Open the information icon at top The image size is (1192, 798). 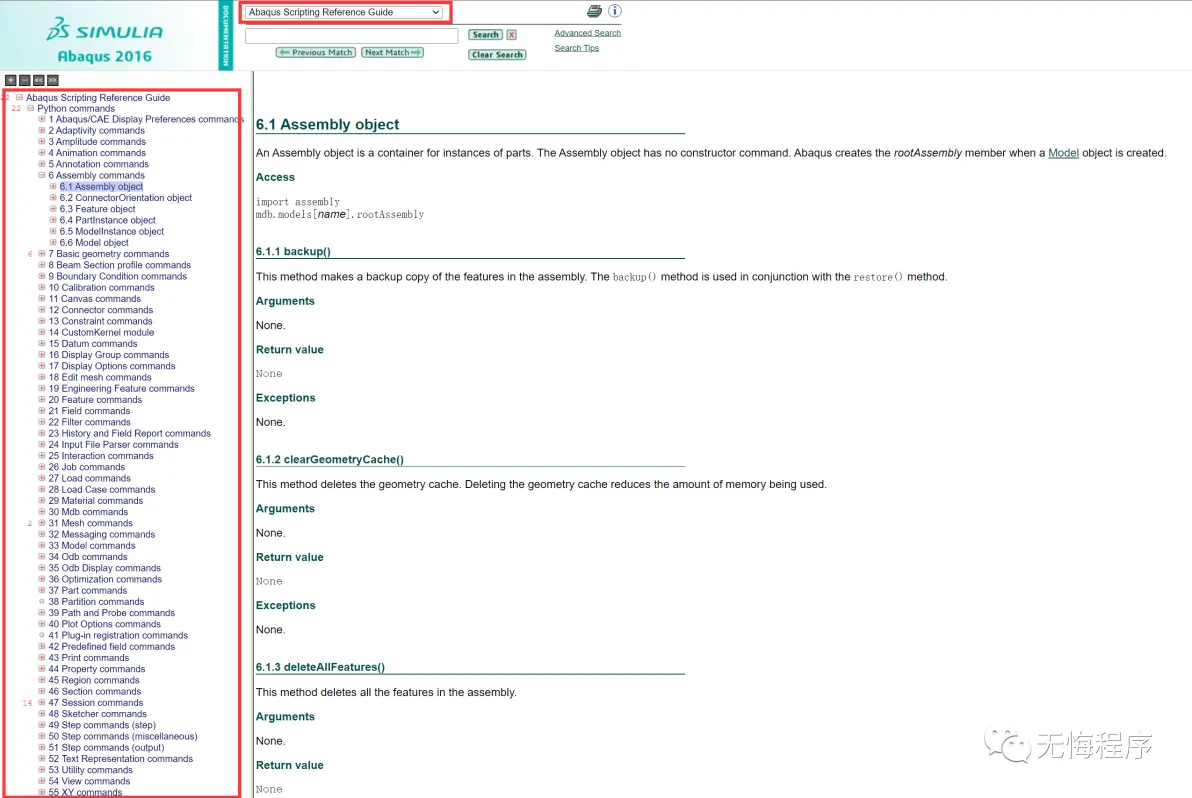click(615, 11)
